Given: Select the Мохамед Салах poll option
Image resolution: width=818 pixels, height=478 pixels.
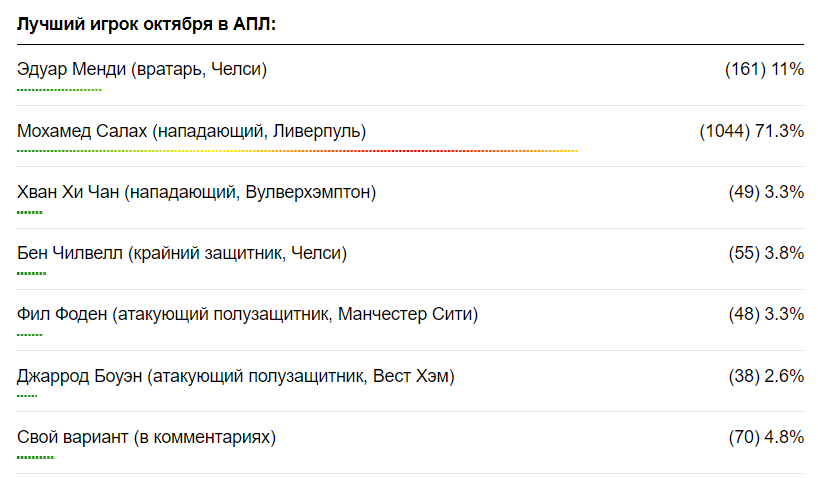Looking at the screenshot, I should click(191, 131).
